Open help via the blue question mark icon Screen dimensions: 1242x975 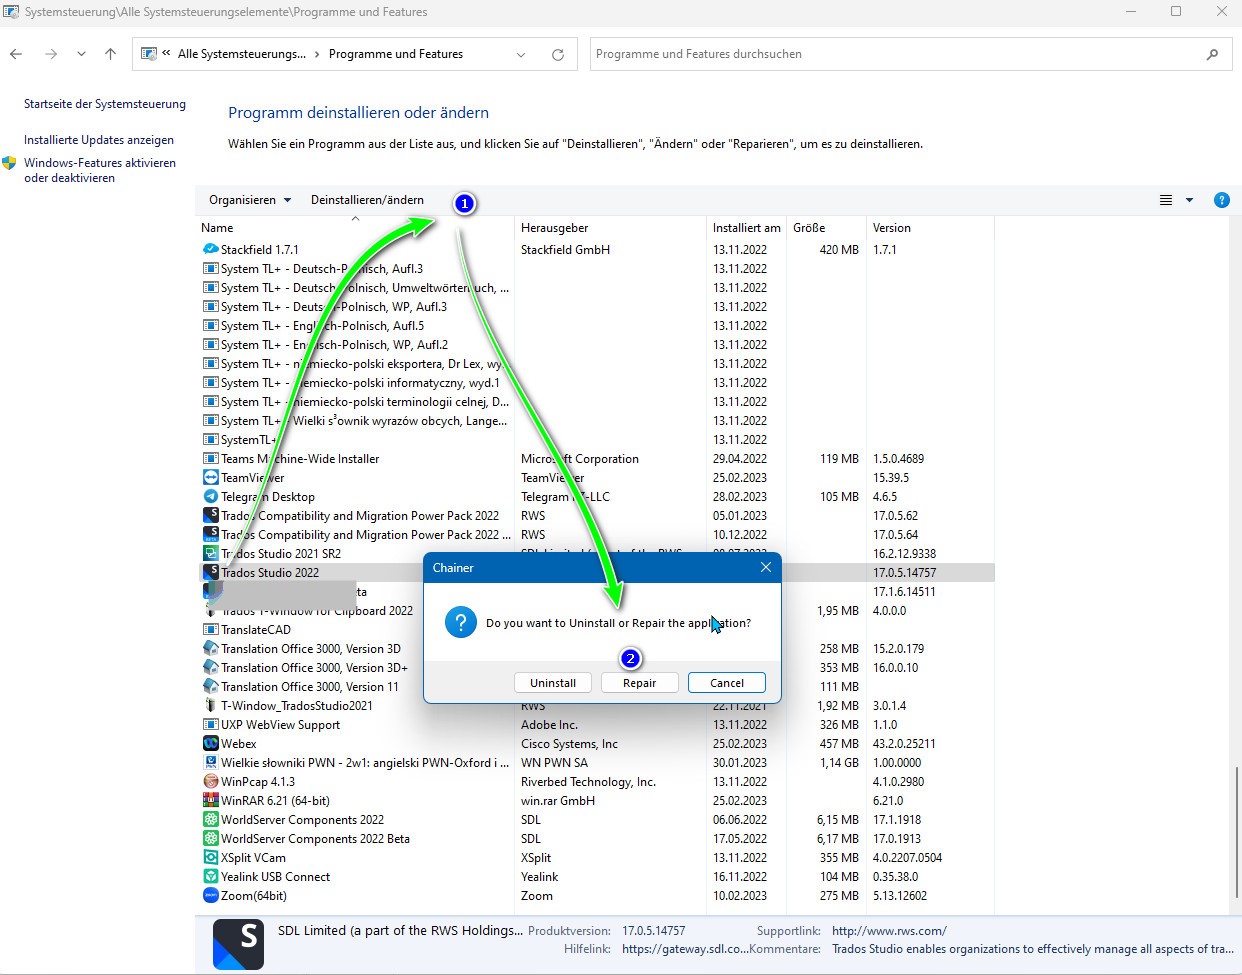click(1221, 200)
